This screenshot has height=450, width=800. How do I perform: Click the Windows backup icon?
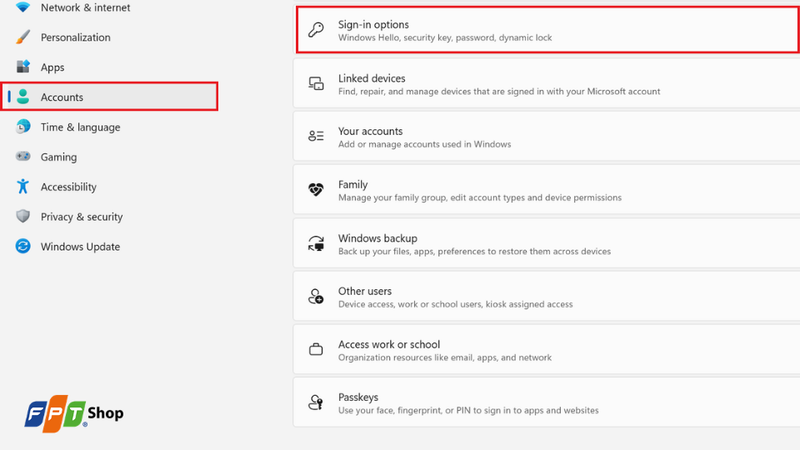(316, 243)
